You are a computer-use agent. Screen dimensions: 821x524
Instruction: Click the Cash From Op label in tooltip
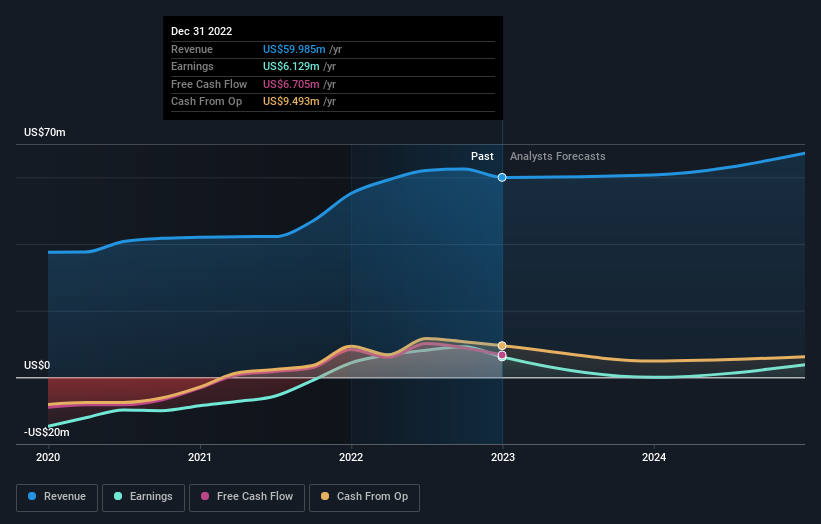pyautogui.click(x=206, y=102)
